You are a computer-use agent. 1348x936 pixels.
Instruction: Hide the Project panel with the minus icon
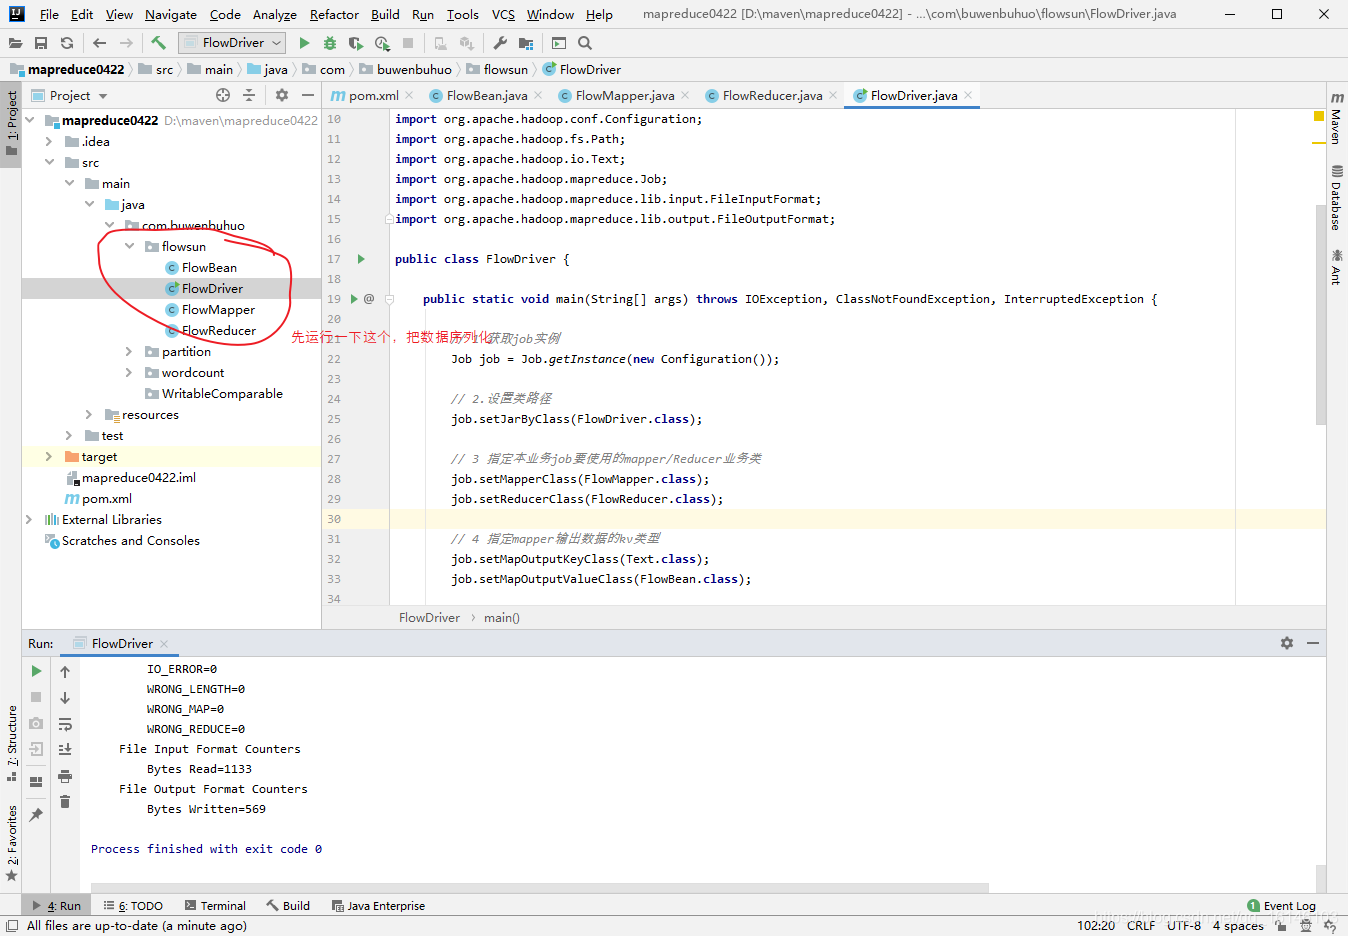(308, 95)
